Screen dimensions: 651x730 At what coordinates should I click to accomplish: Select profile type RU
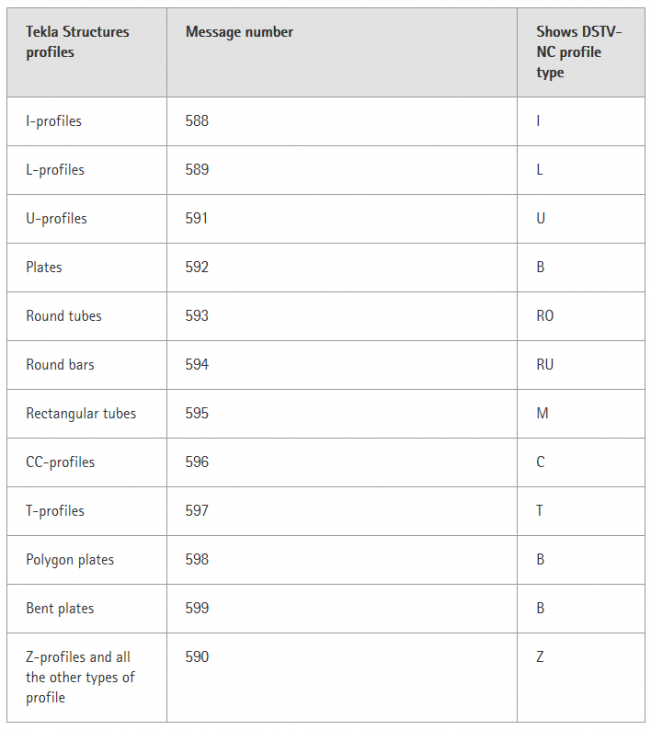click(545, 365)
